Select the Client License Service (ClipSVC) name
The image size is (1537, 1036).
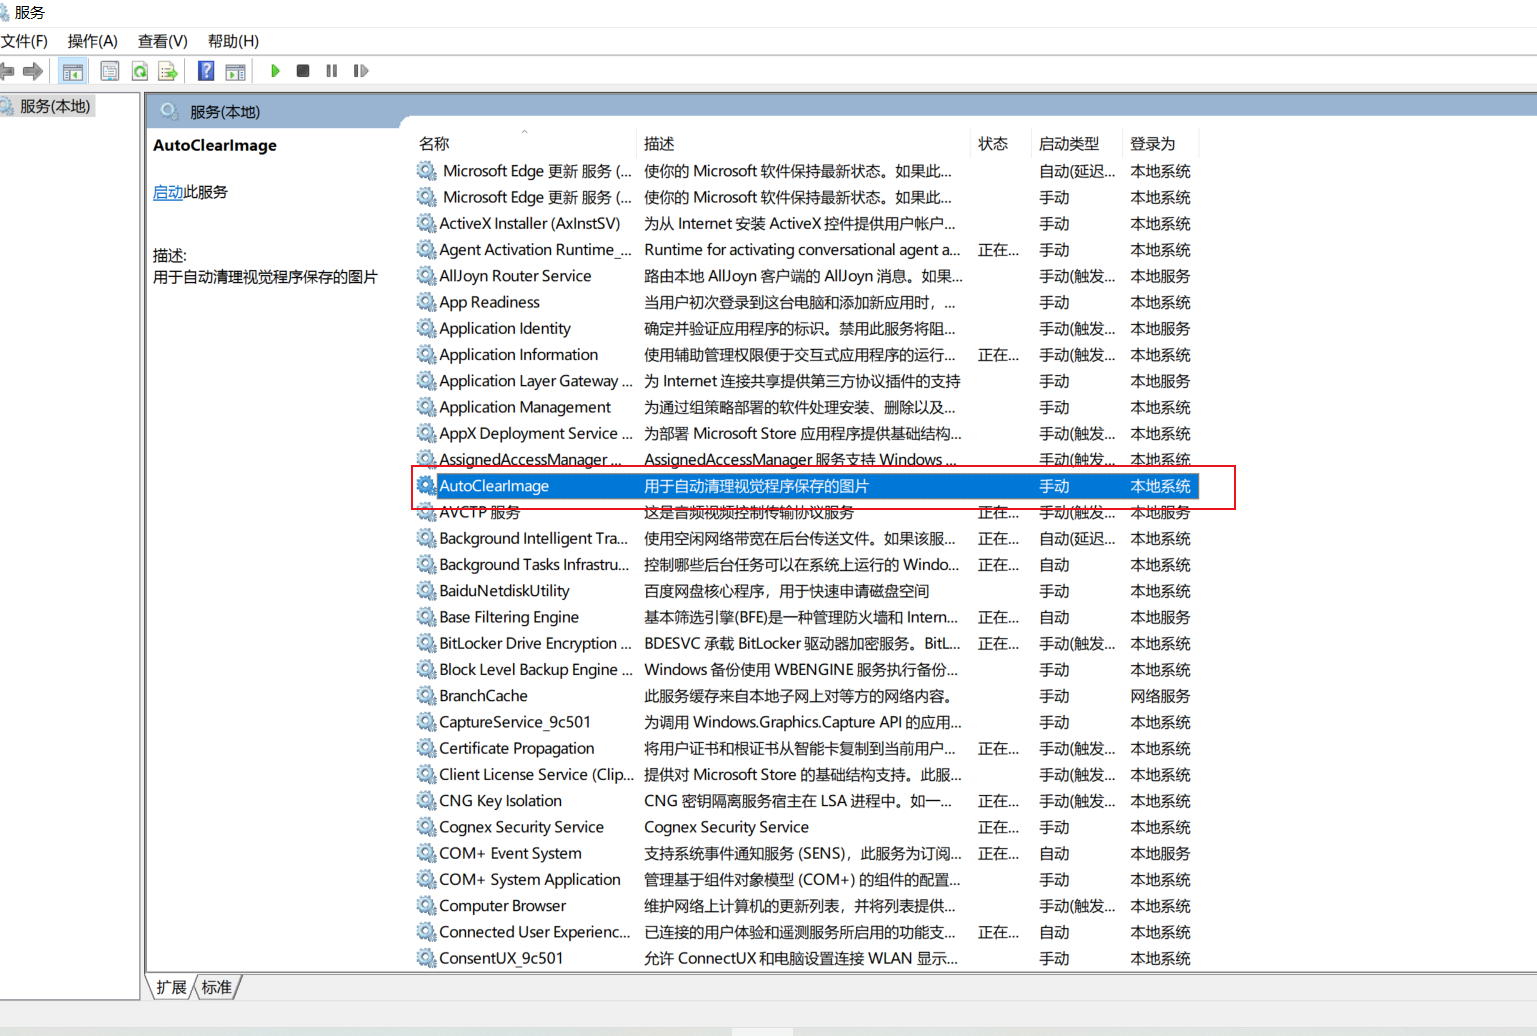(x=536, y=774)
